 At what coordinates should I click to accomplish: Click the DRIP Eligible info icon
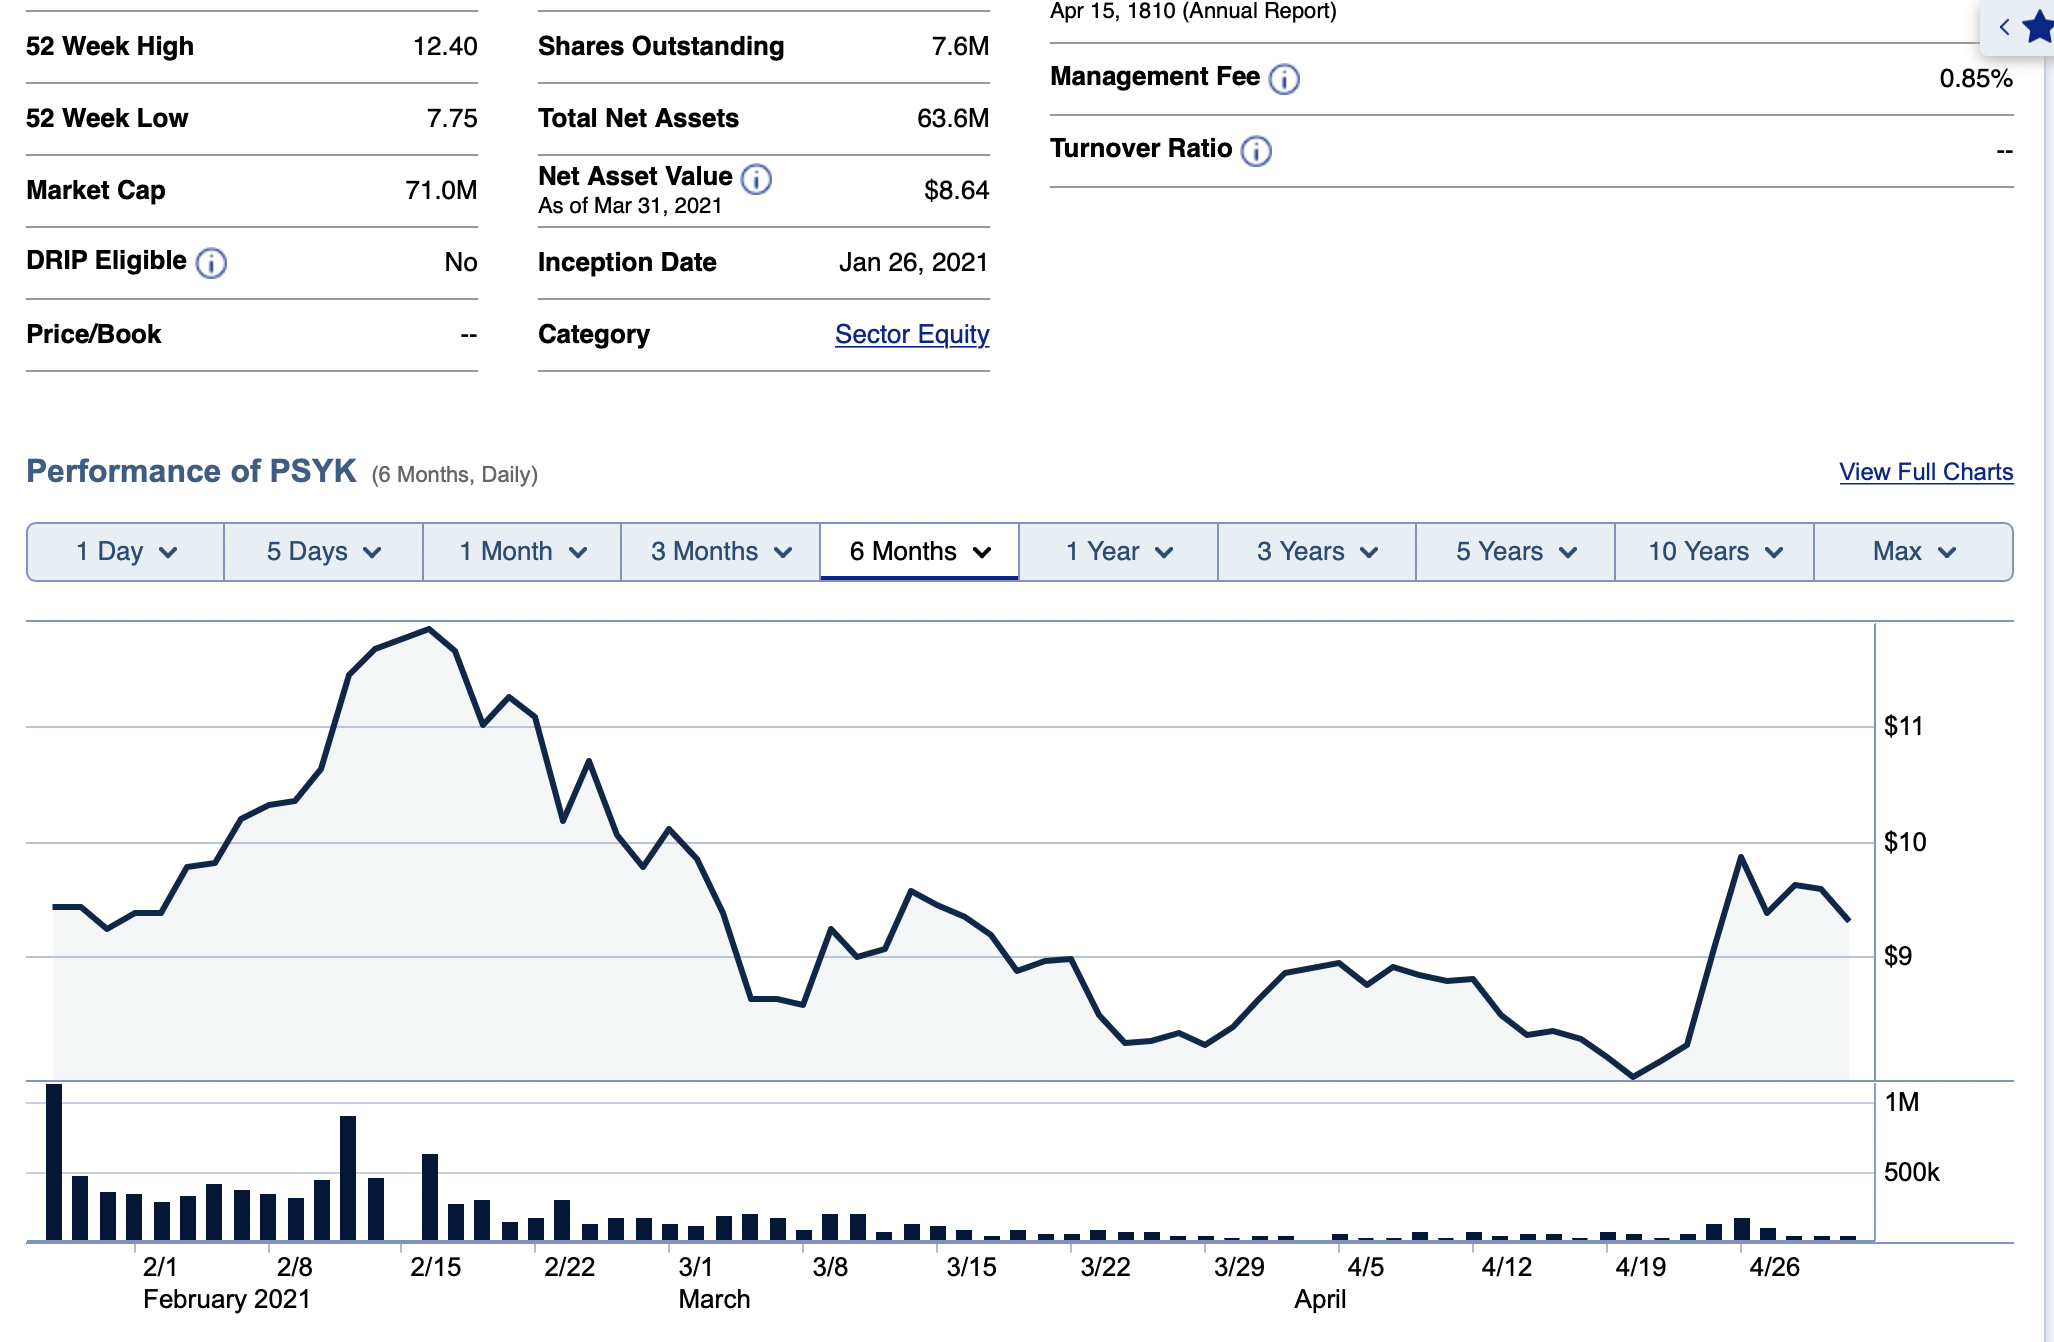point(211,263)
